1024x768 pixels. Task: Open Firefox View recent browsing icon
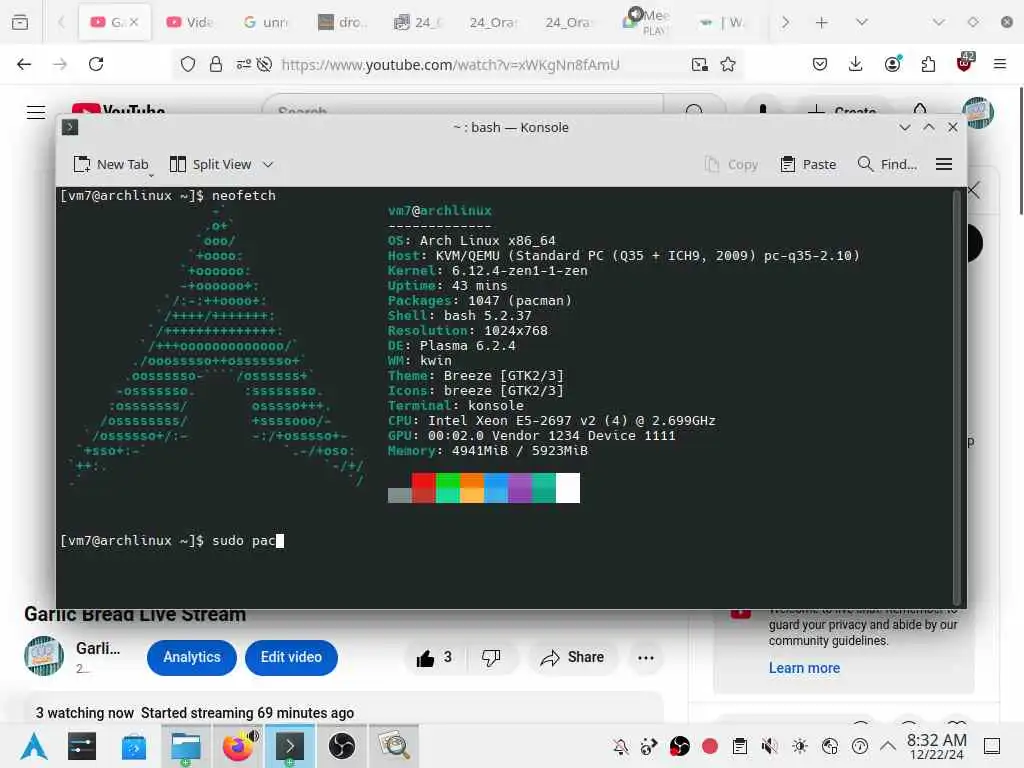tap(20, 22)
